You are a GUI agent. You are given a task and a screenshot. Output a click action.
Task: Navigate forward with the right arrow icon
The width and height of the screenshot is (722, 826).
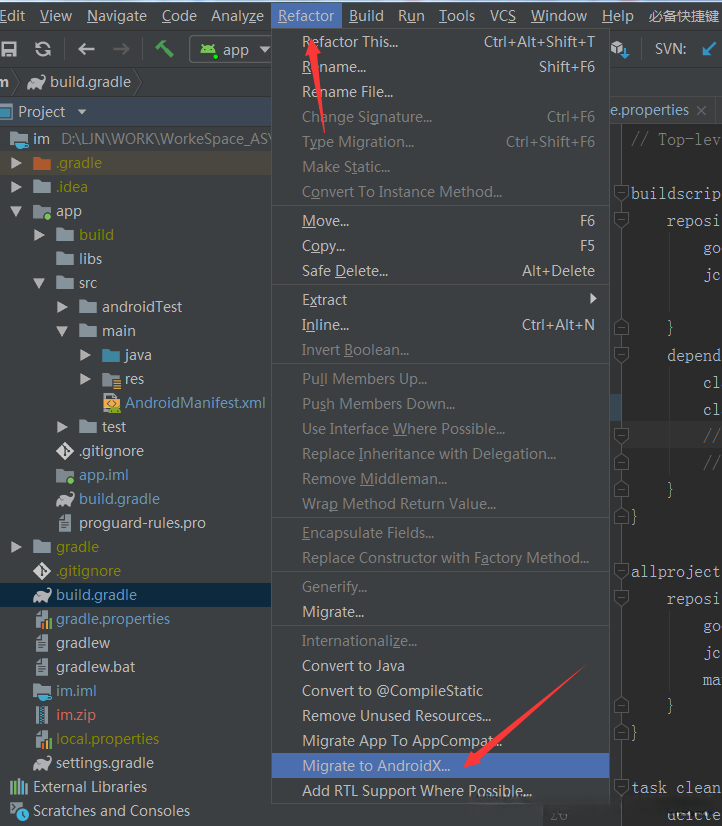click(121, 50)
